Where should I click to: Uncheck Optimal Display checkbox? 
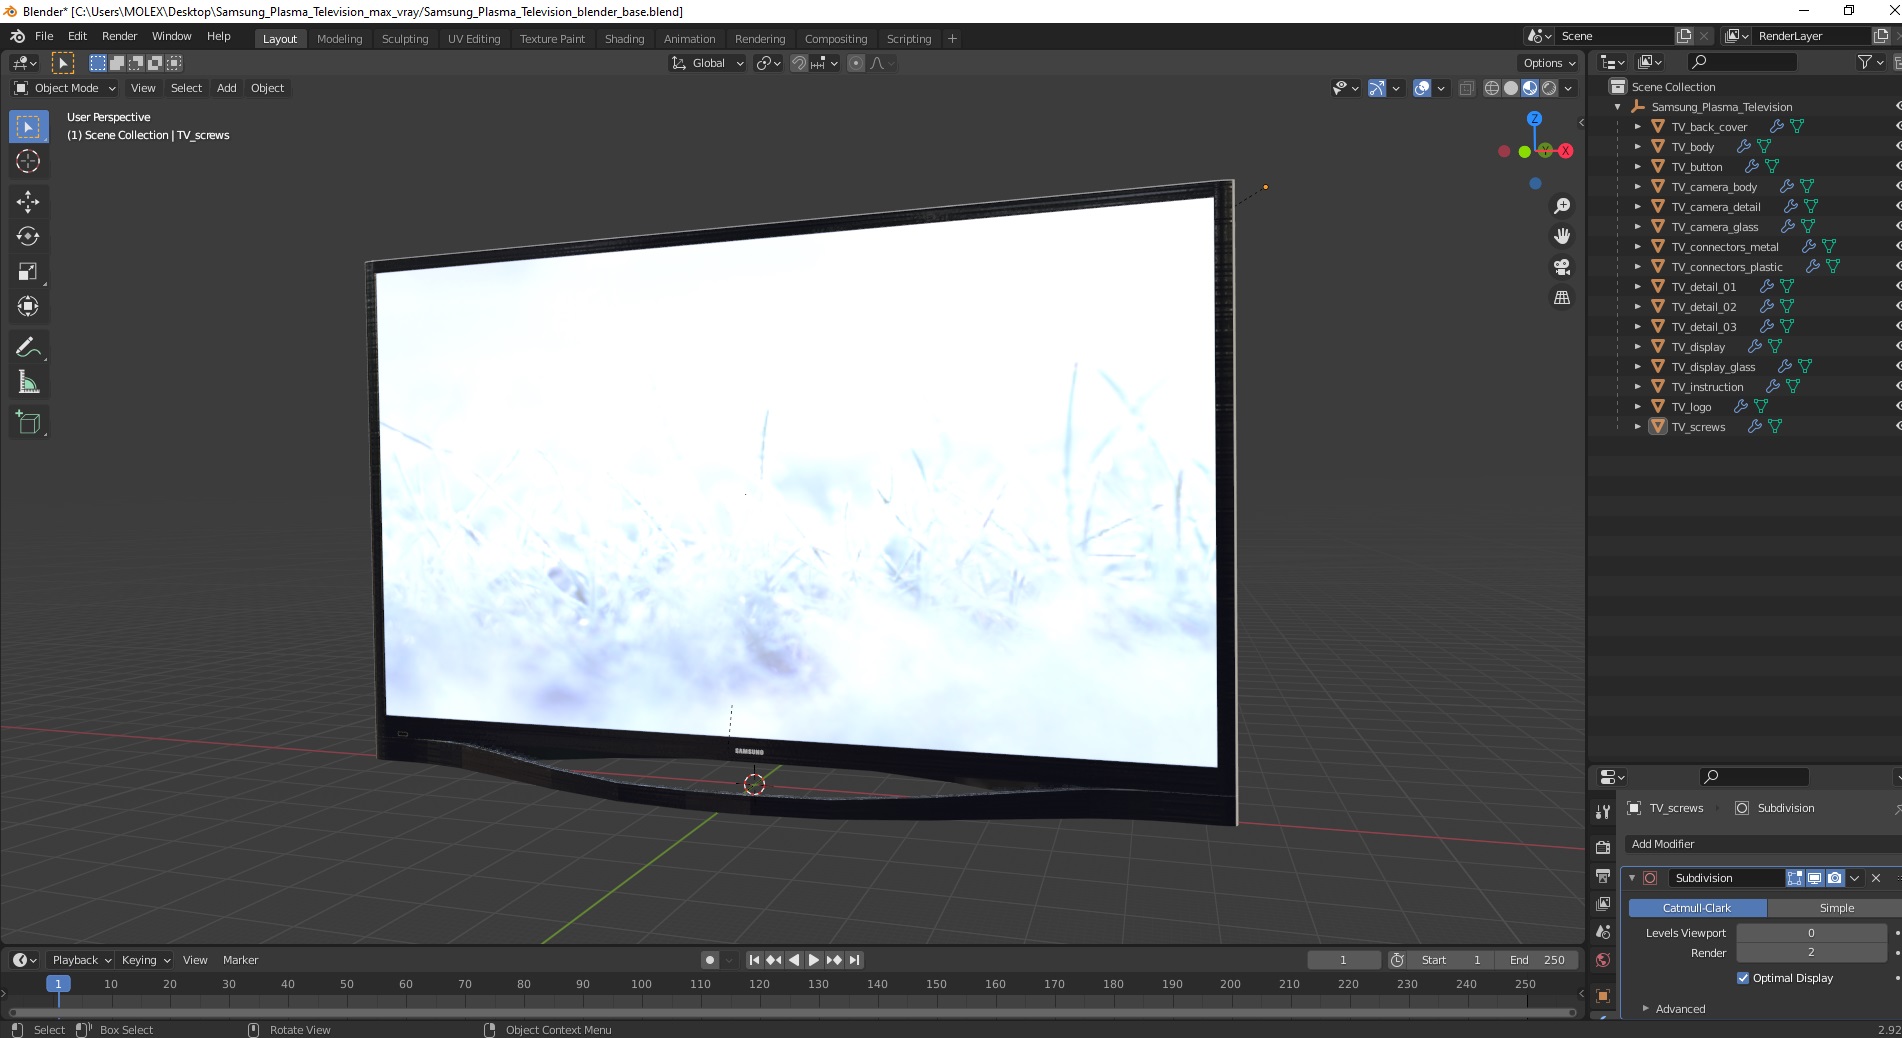(1743, 978)
